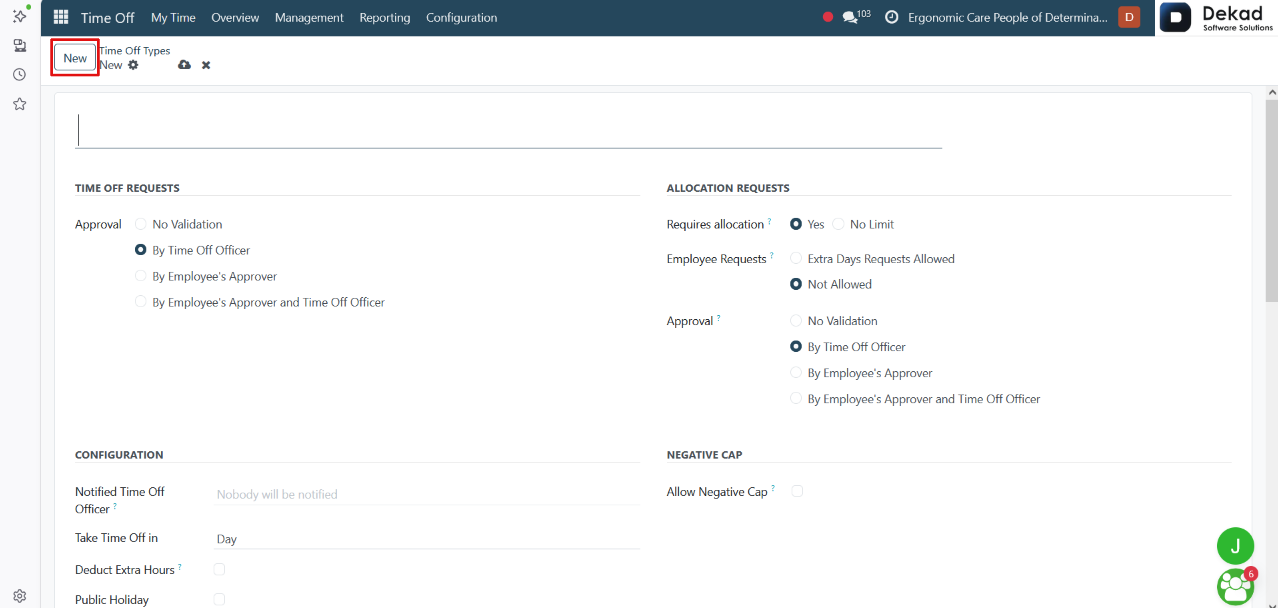1278x608 pixels.
Task: Select Approver and Time Off Officer under Time Off Requests
Action: (x=141, y=302)
